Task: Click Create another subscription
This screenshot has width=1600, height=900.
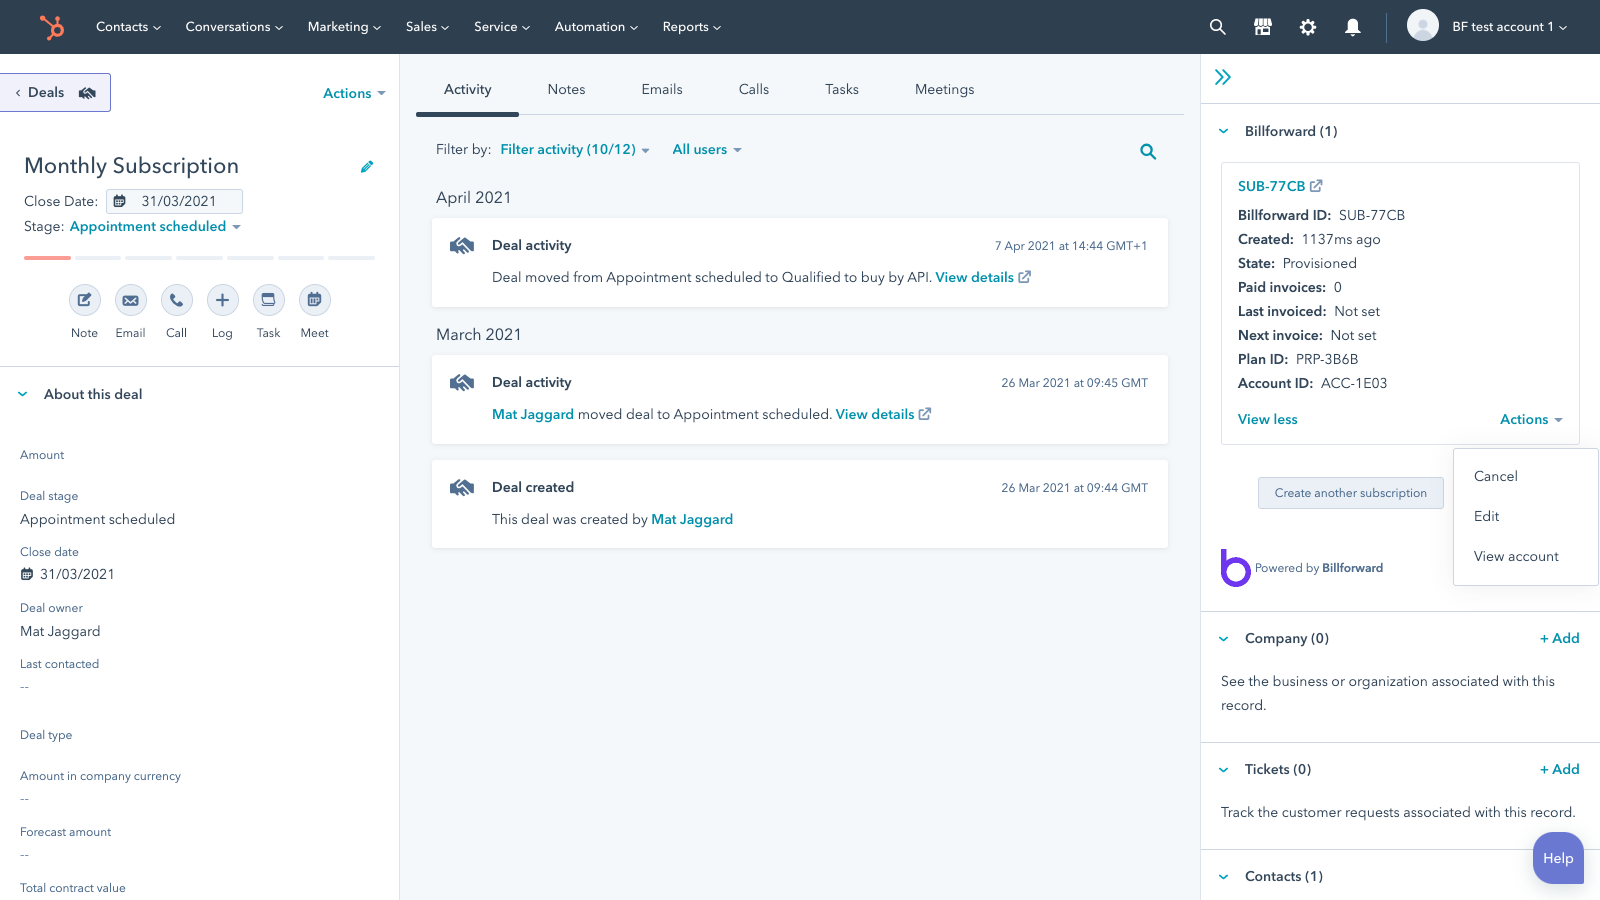Action: (1350, 492)
